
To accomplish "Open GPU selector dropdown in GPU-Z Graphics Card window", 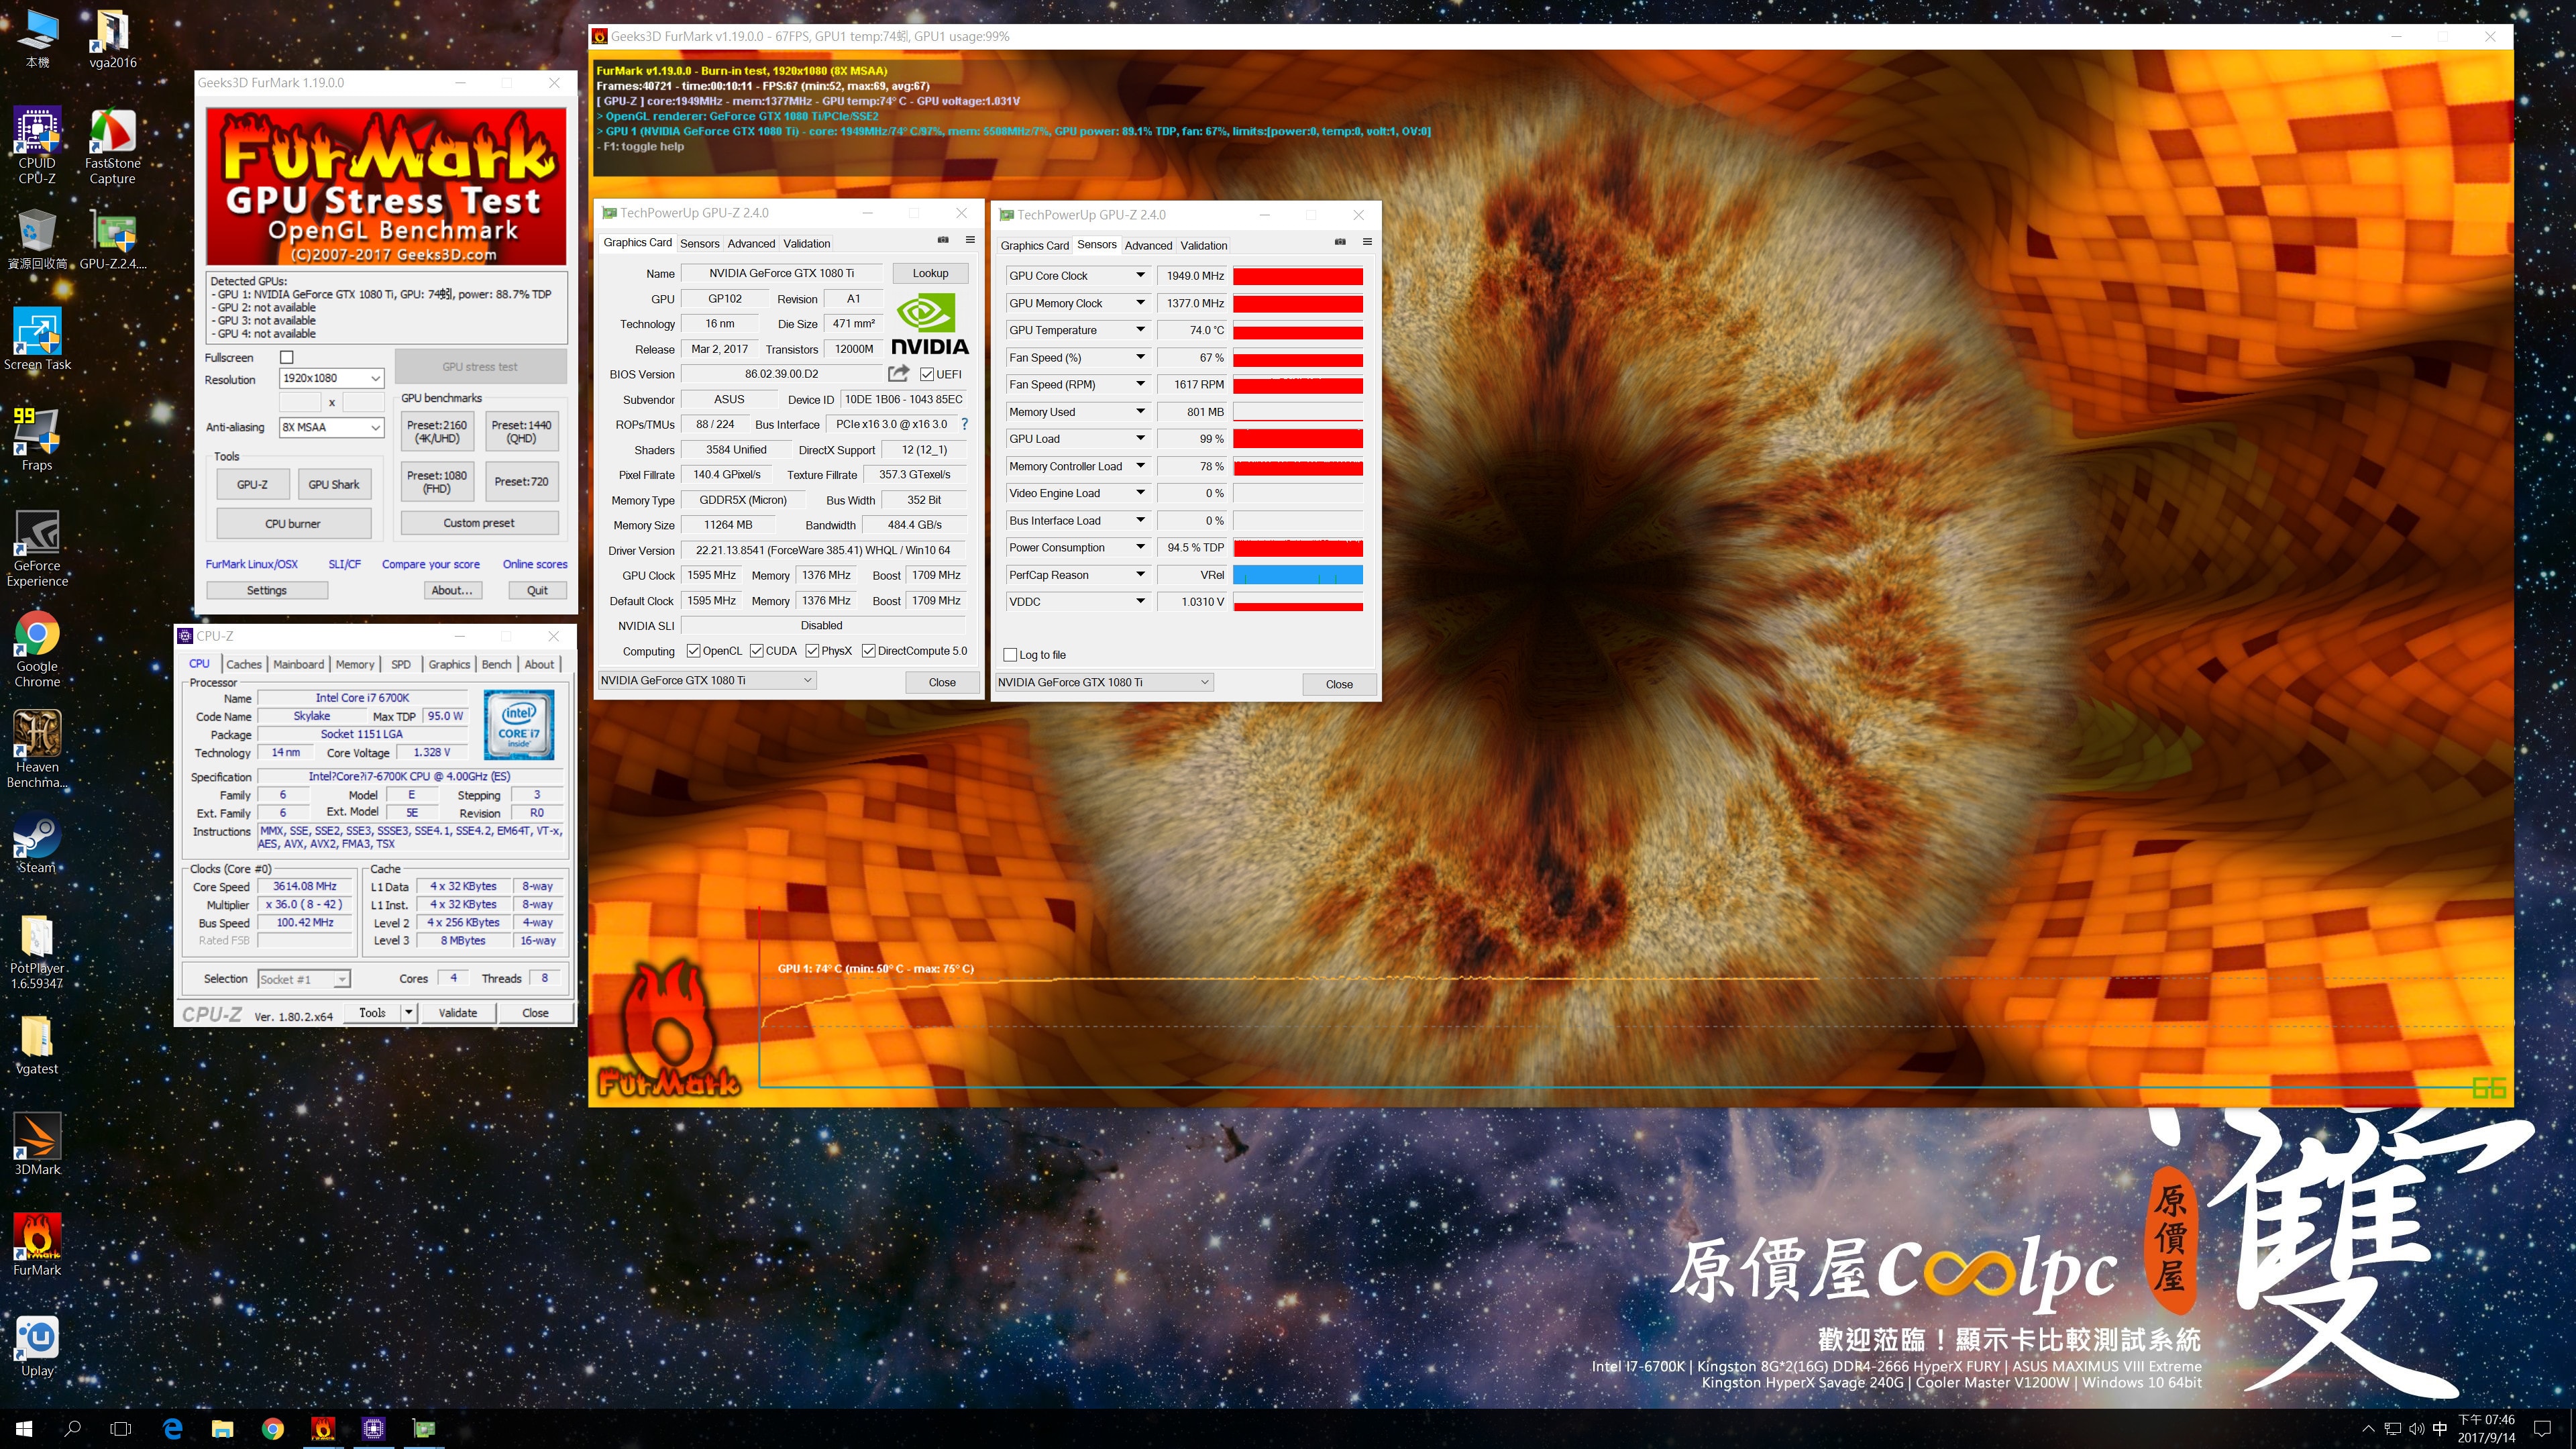I will (x=707, y=680).
